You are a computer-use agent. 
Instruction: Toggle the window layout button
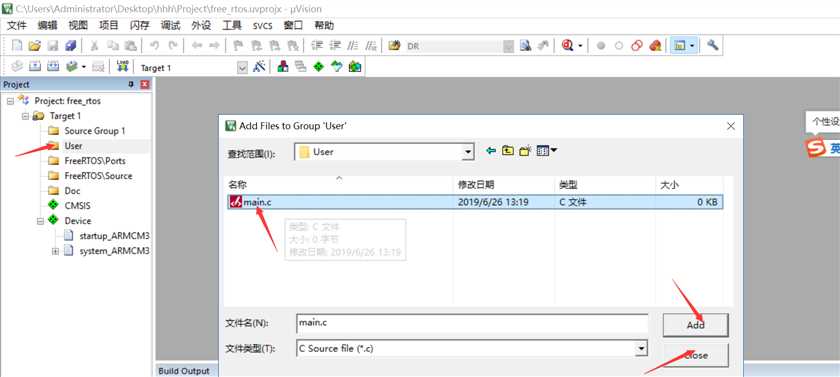click(679, 46)
